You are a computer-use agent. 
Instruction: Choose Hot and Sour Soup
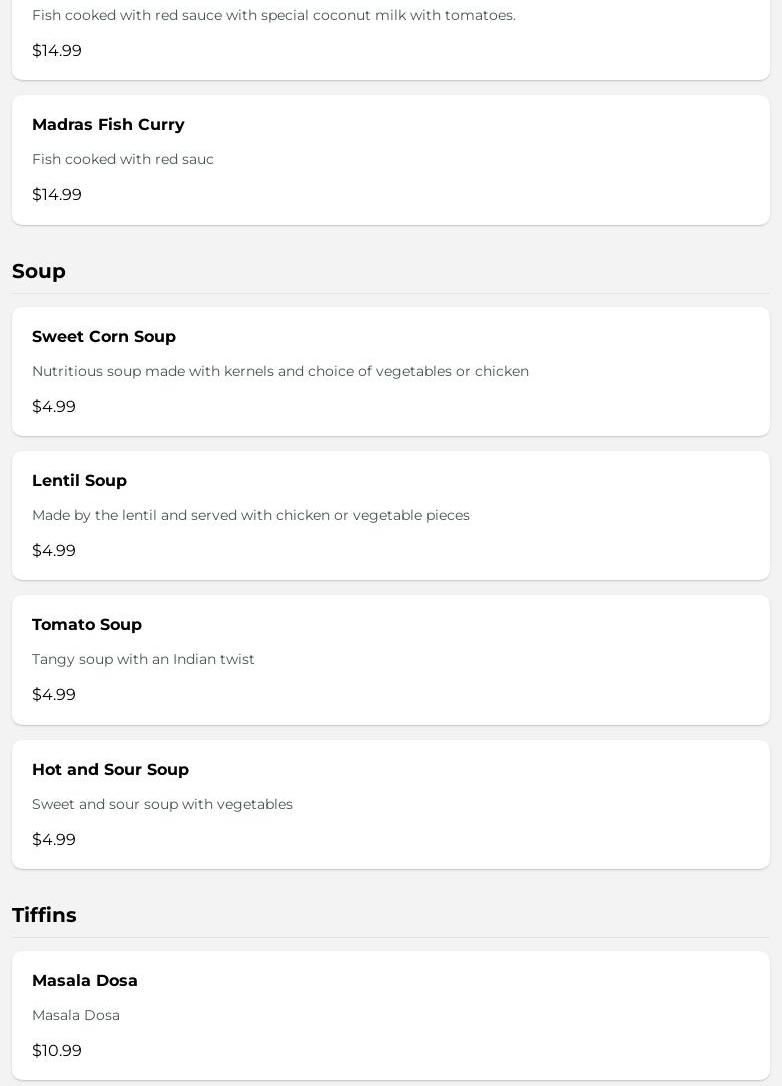pos(110,770)
